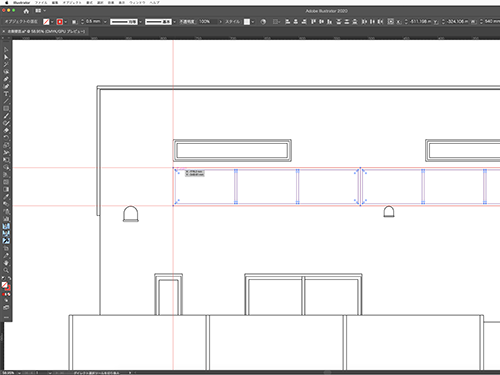Select the Rectangle tool
Screen dimensions: 500x375
pyautogui.click(x=6, y=109)
